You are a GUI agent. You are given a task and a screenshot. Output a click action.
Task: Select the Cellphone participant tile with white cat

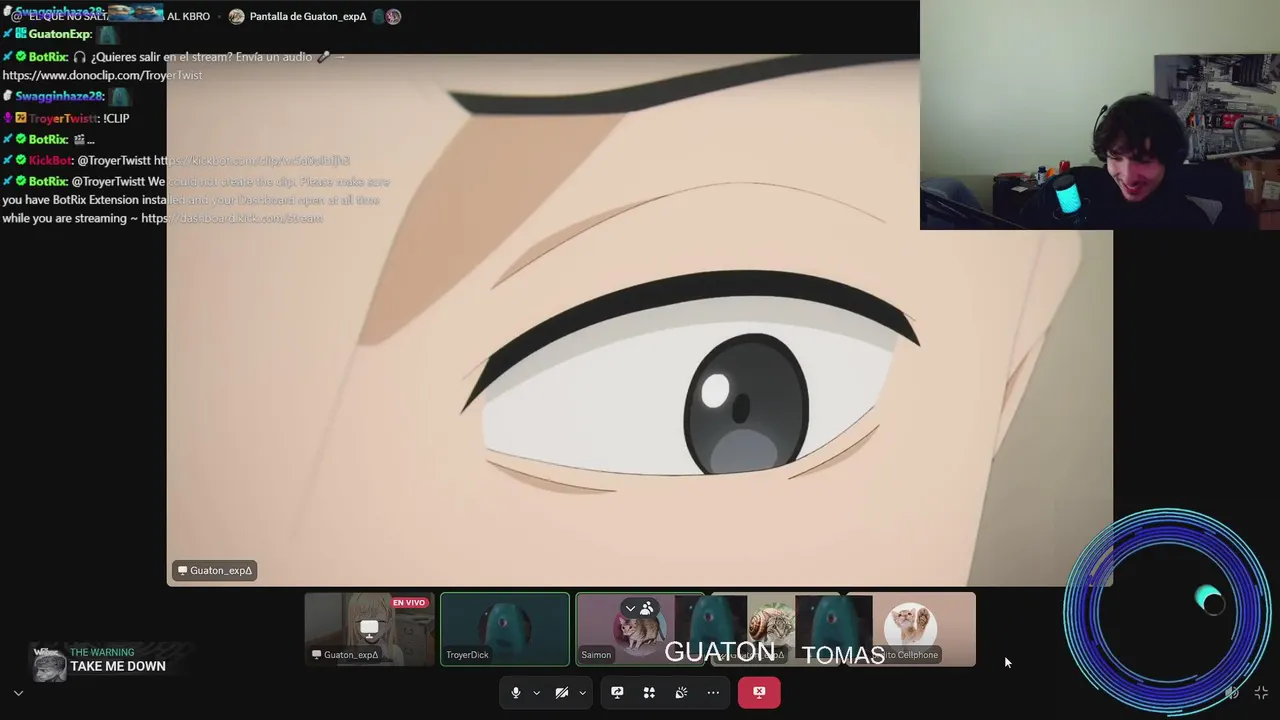pos(910,629)
